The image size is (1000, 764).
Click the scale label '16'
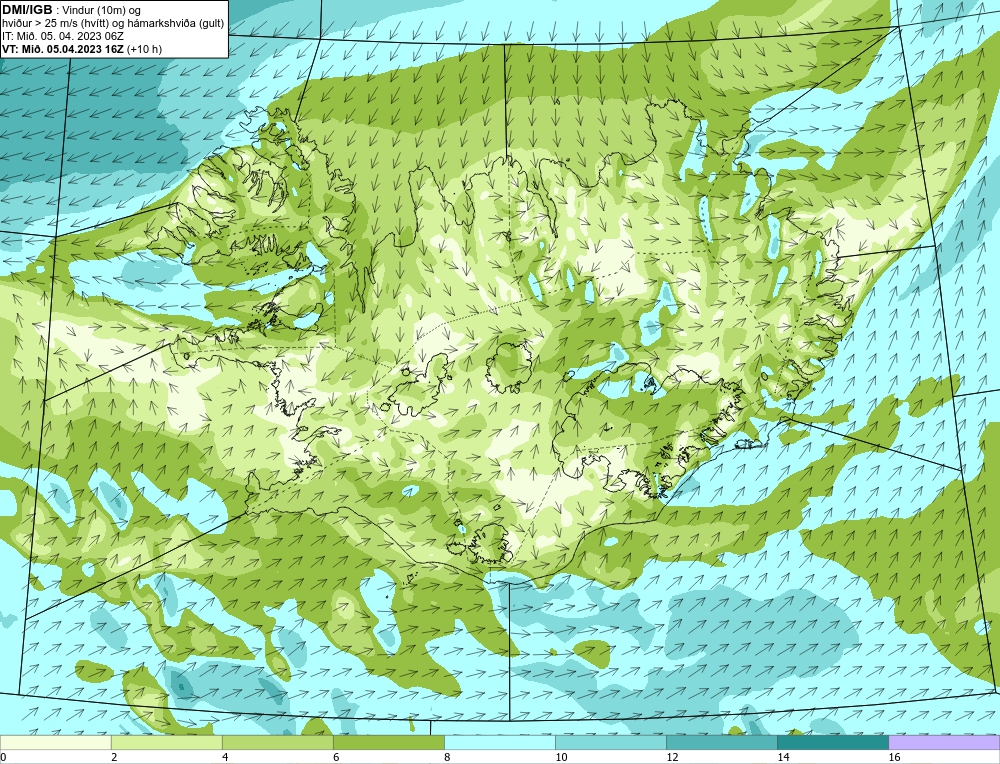click(x=893, y=757)
